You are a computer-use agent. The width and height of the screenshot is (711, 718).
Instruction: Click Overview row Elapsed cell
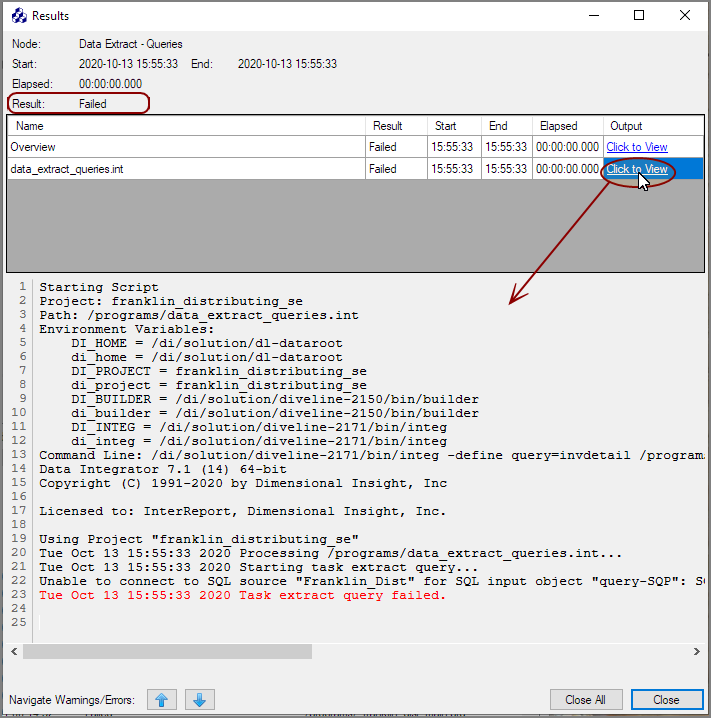(567, 147)
